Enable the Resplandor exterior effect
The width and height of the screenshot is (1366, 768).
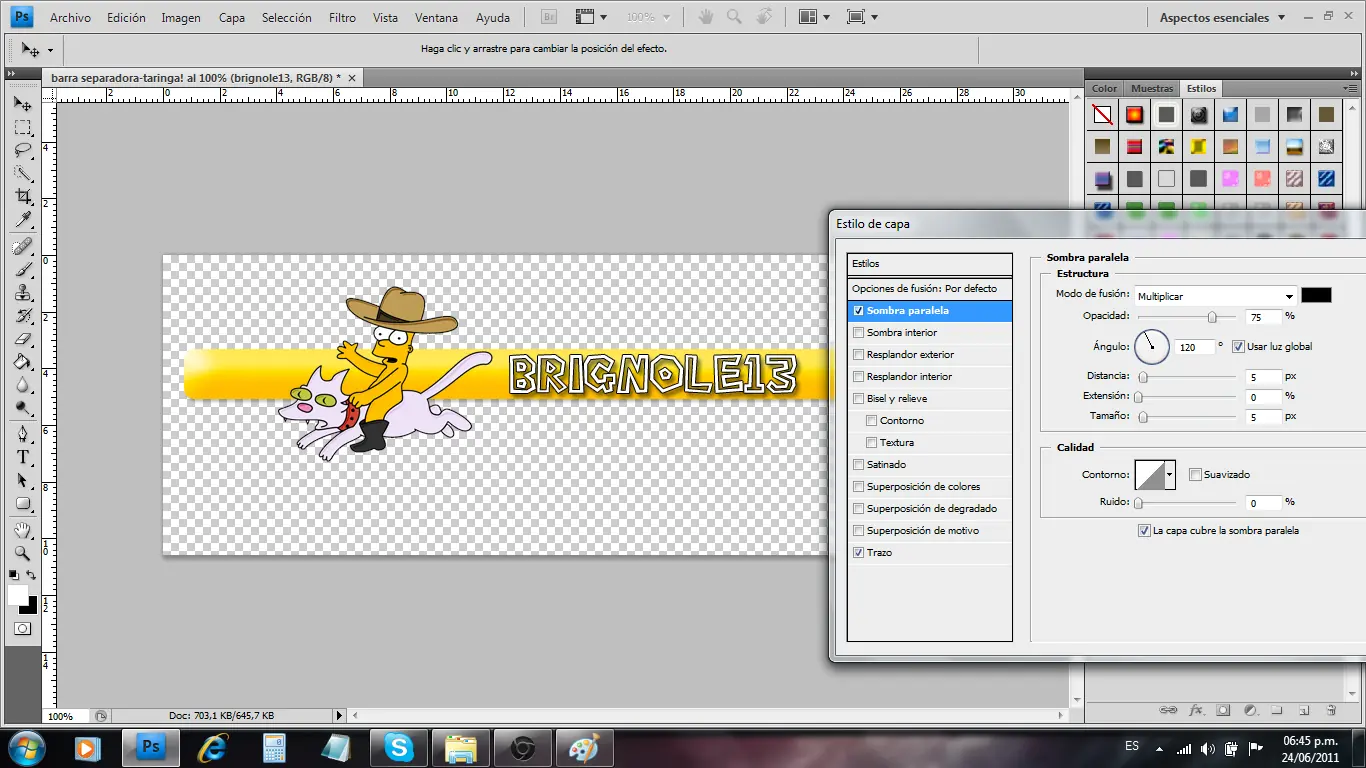click(x=858, y=355)
